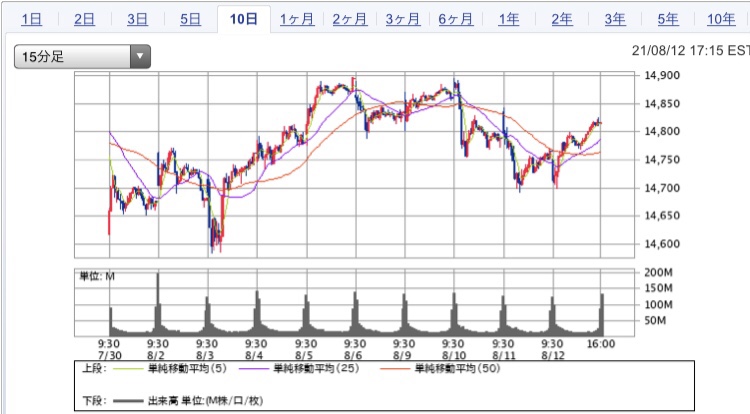Click the 単位: M volume unit label
Image resolution: width=750 pixels, height=414 pixels.
[x=97, y=276]
